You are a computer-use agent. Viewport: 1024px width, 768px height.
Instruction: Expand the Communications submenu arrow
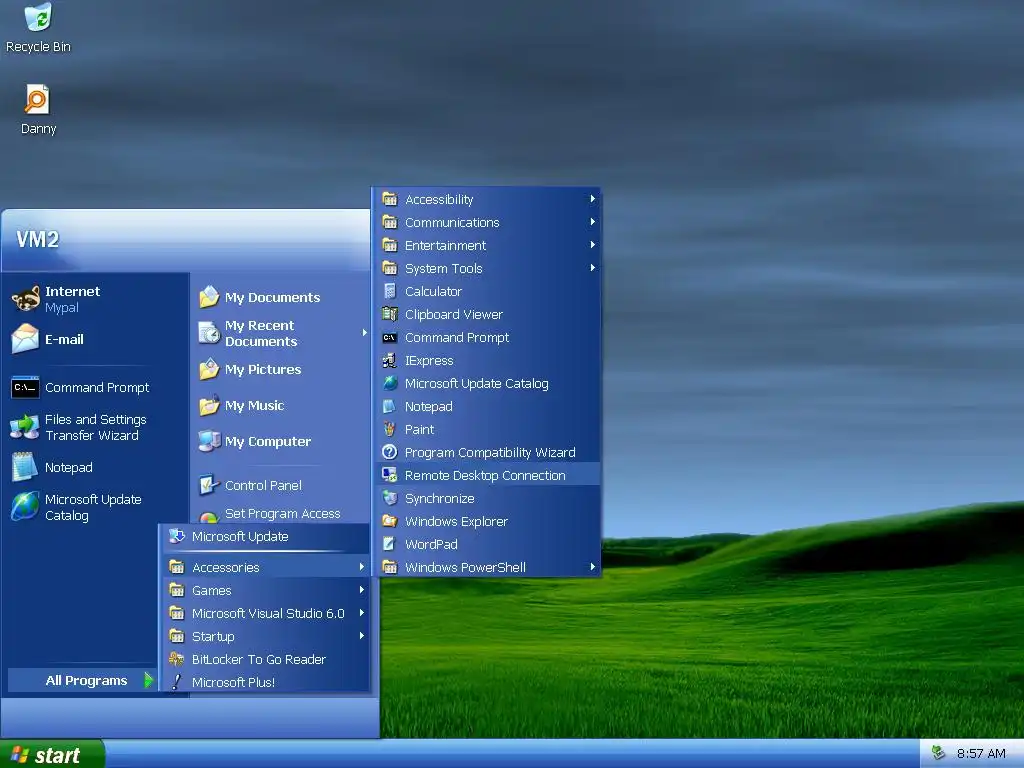[x=592, y=222]
